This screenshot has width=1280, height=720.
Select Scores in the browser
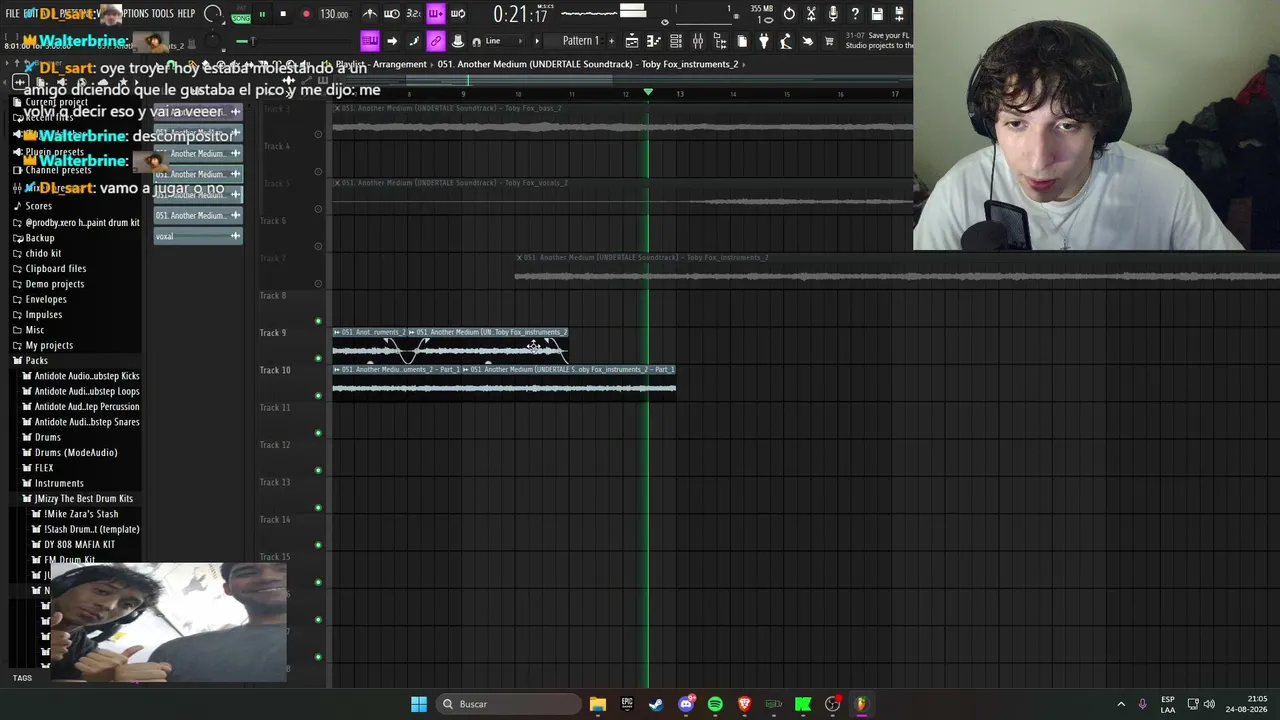(x=38, y=206)
